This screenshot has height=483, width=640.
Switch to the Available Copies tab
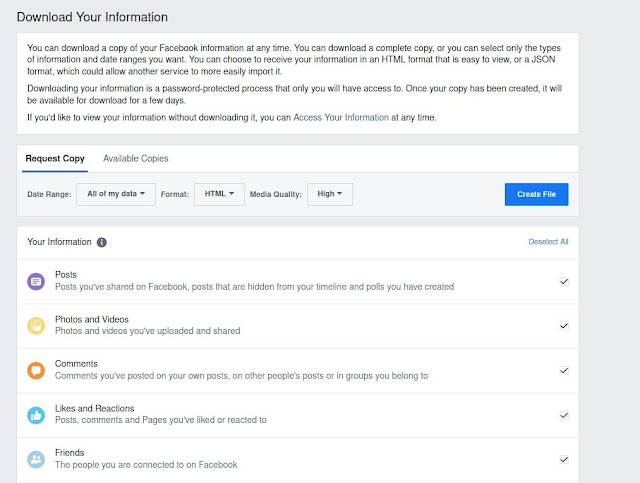[136, 159]
